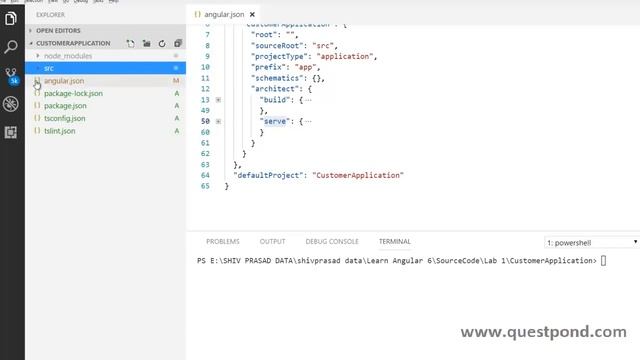Open the Explorer view in activity bar
This screenshot has height=360, width=640.
[11, 19]
